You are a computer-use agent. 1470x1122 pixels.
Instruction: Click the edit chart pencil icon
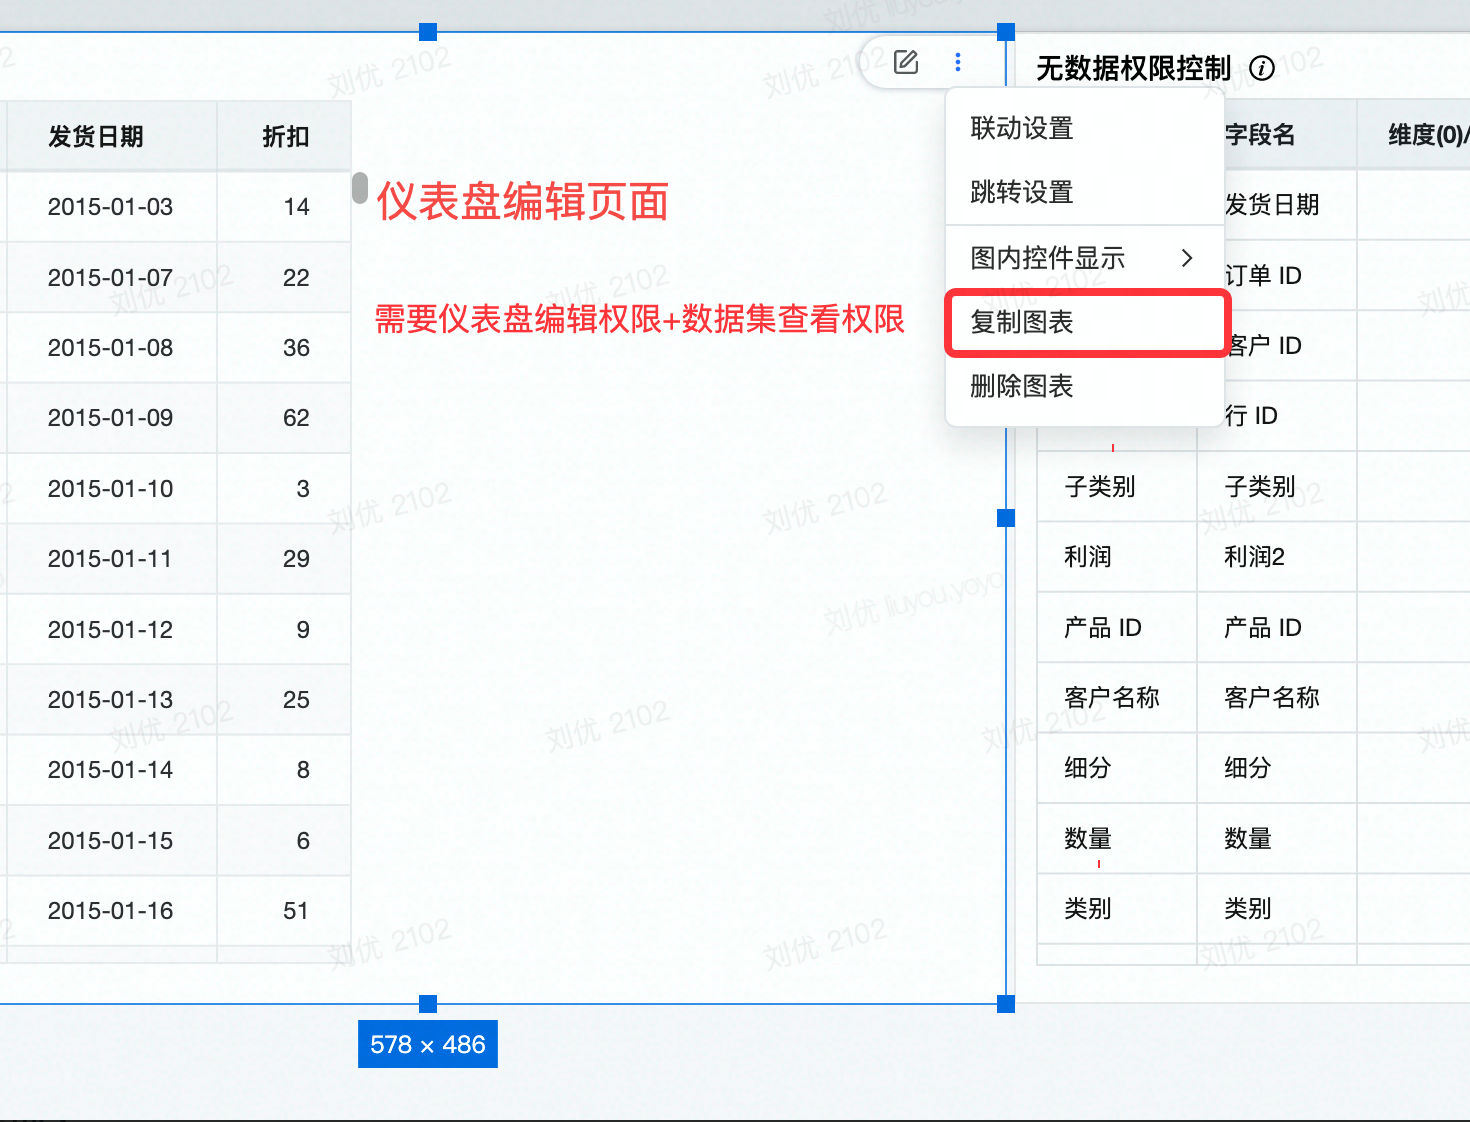906,62
